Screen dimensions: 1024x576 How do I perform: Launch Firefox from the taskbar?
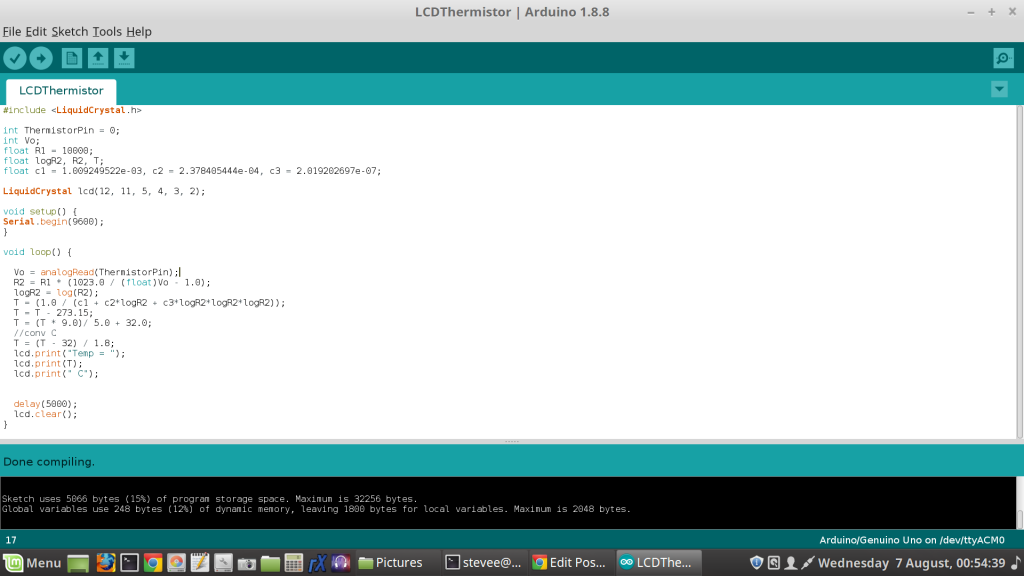pyautogui.click(x=106, y=563)
